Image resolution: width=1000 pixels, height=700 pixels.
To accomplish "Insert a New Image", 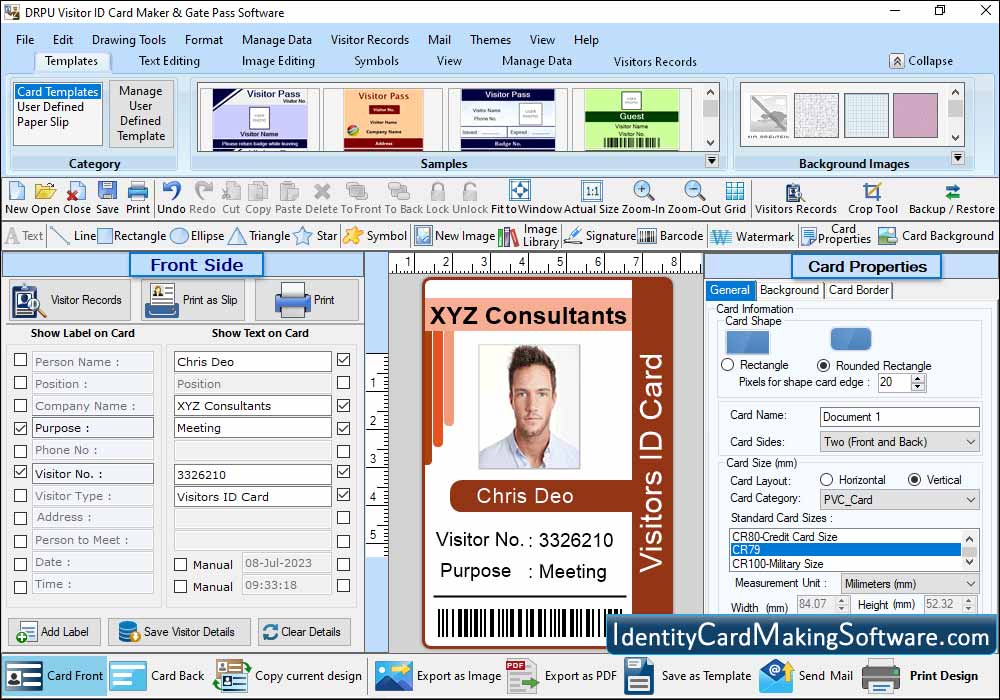I will point(454,236).
